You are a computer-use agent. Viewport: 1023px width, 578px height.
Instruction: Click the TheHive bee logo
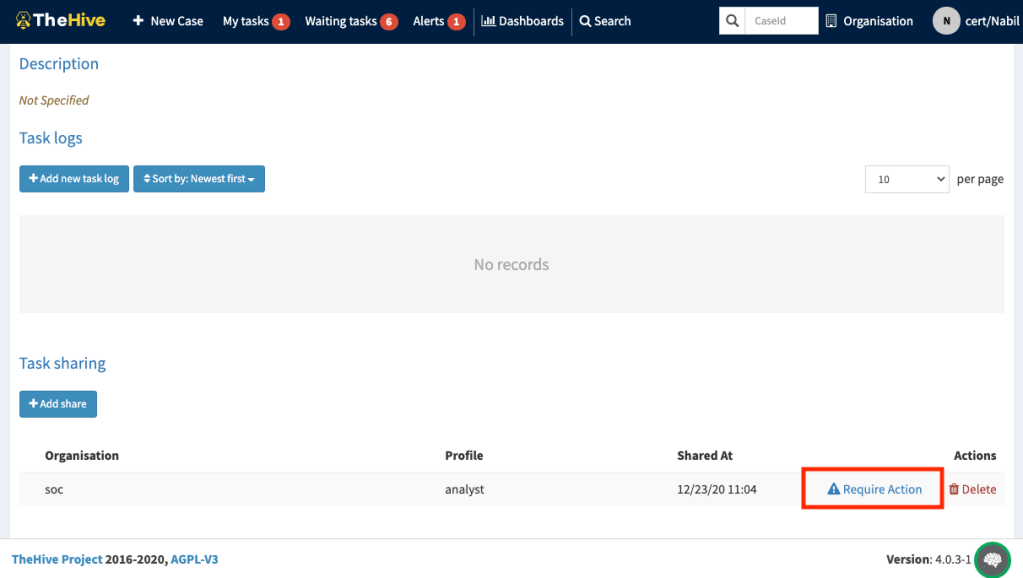pos(23,21)
